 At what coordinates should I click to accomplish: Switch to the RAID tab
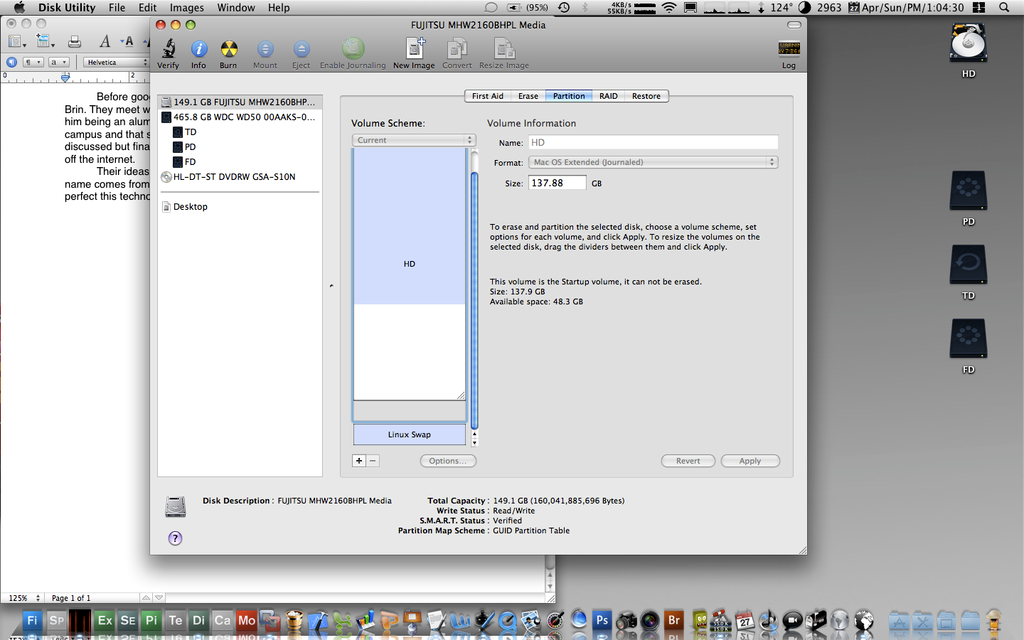pos(608,96)
